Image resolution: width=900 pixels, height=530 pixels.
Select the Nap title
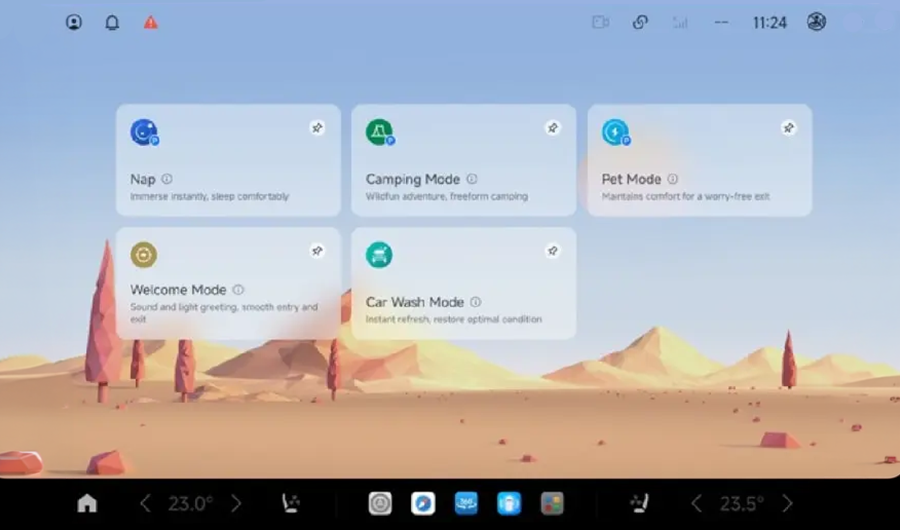[143, 180]
